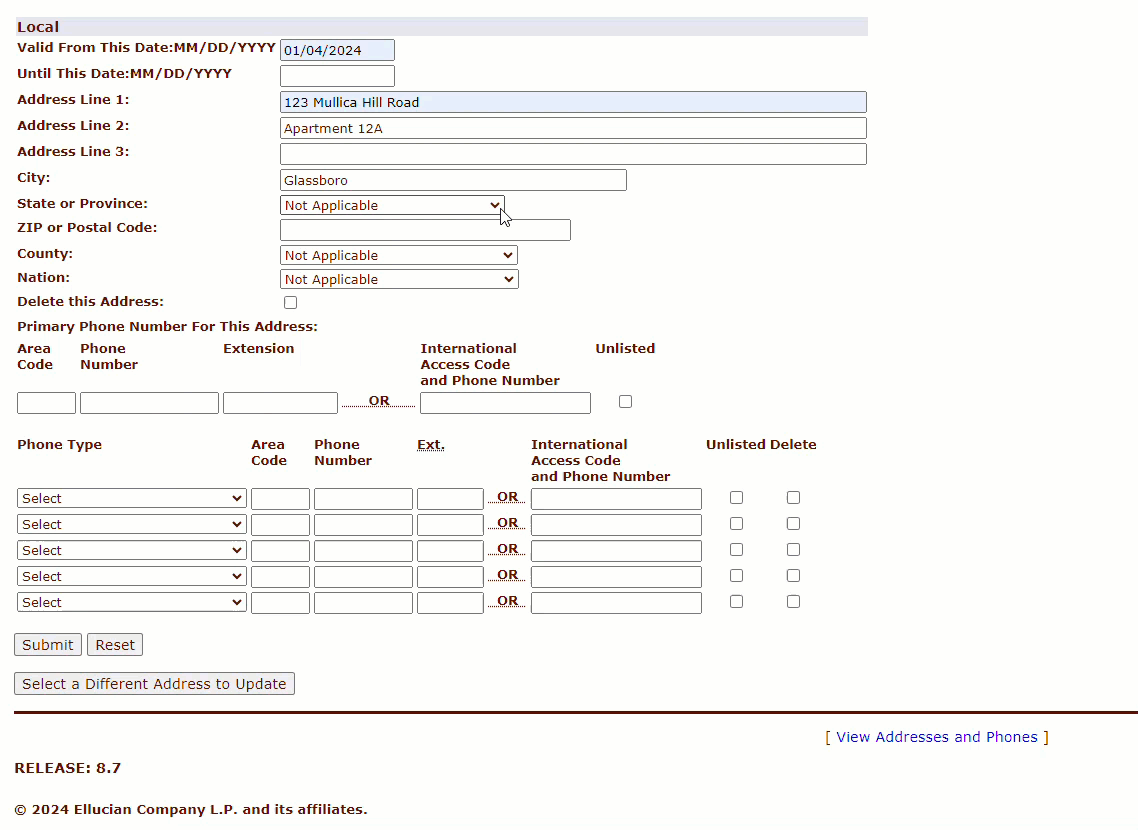Choose a type in first Phone Type dropdown
This screenshot has height=830, width=1138.
pyautogui.click(x=131, y=499)
